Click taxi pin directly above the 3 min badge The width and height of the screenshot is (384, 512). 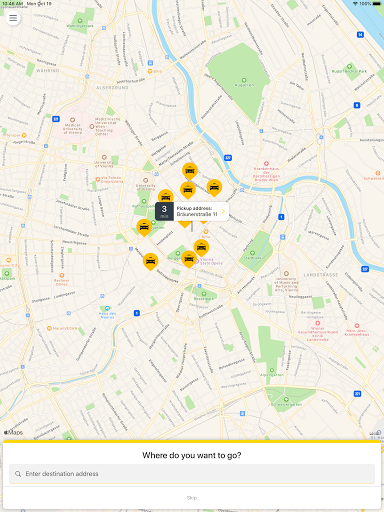click(166, 196)
